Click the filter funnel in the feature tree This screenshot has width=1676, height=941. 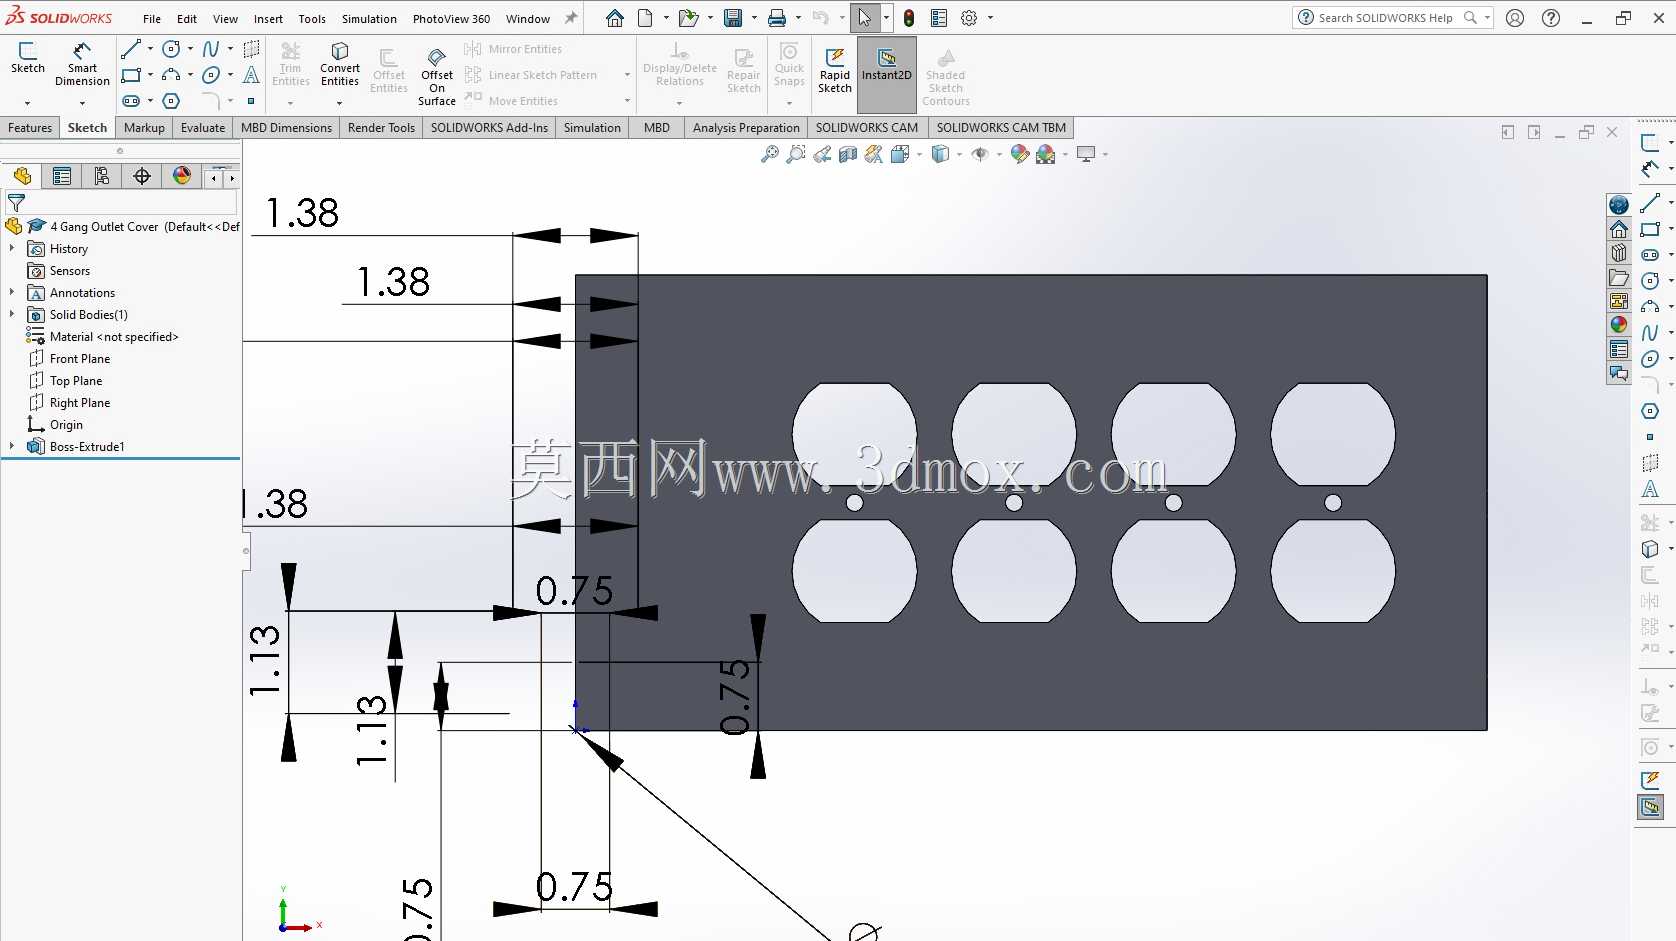(x=16, y=202)
